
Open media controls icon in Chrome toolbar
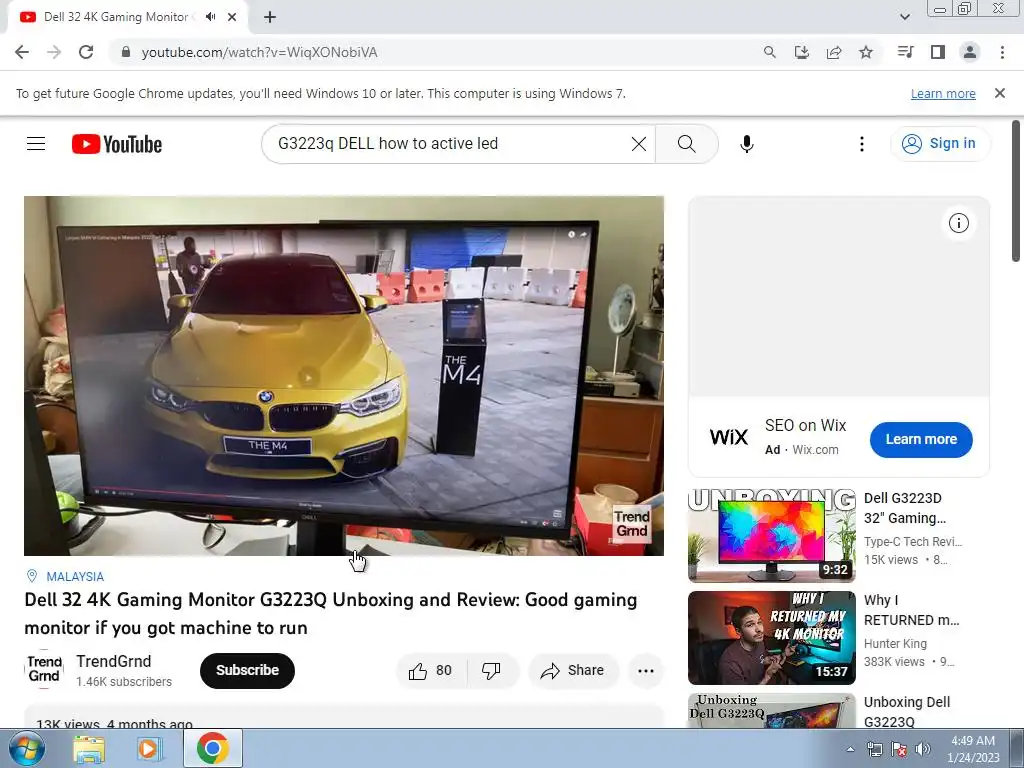905,52
